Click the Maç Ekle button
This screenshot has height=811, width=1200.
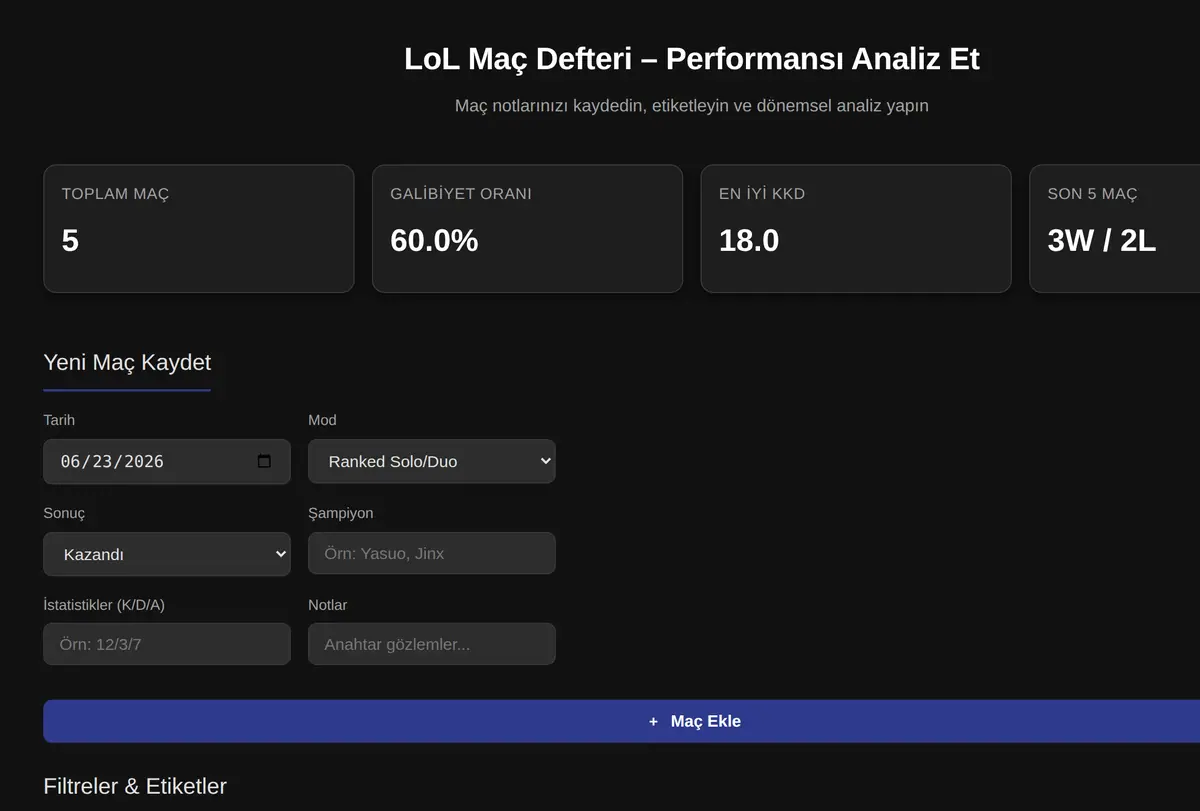621,721
